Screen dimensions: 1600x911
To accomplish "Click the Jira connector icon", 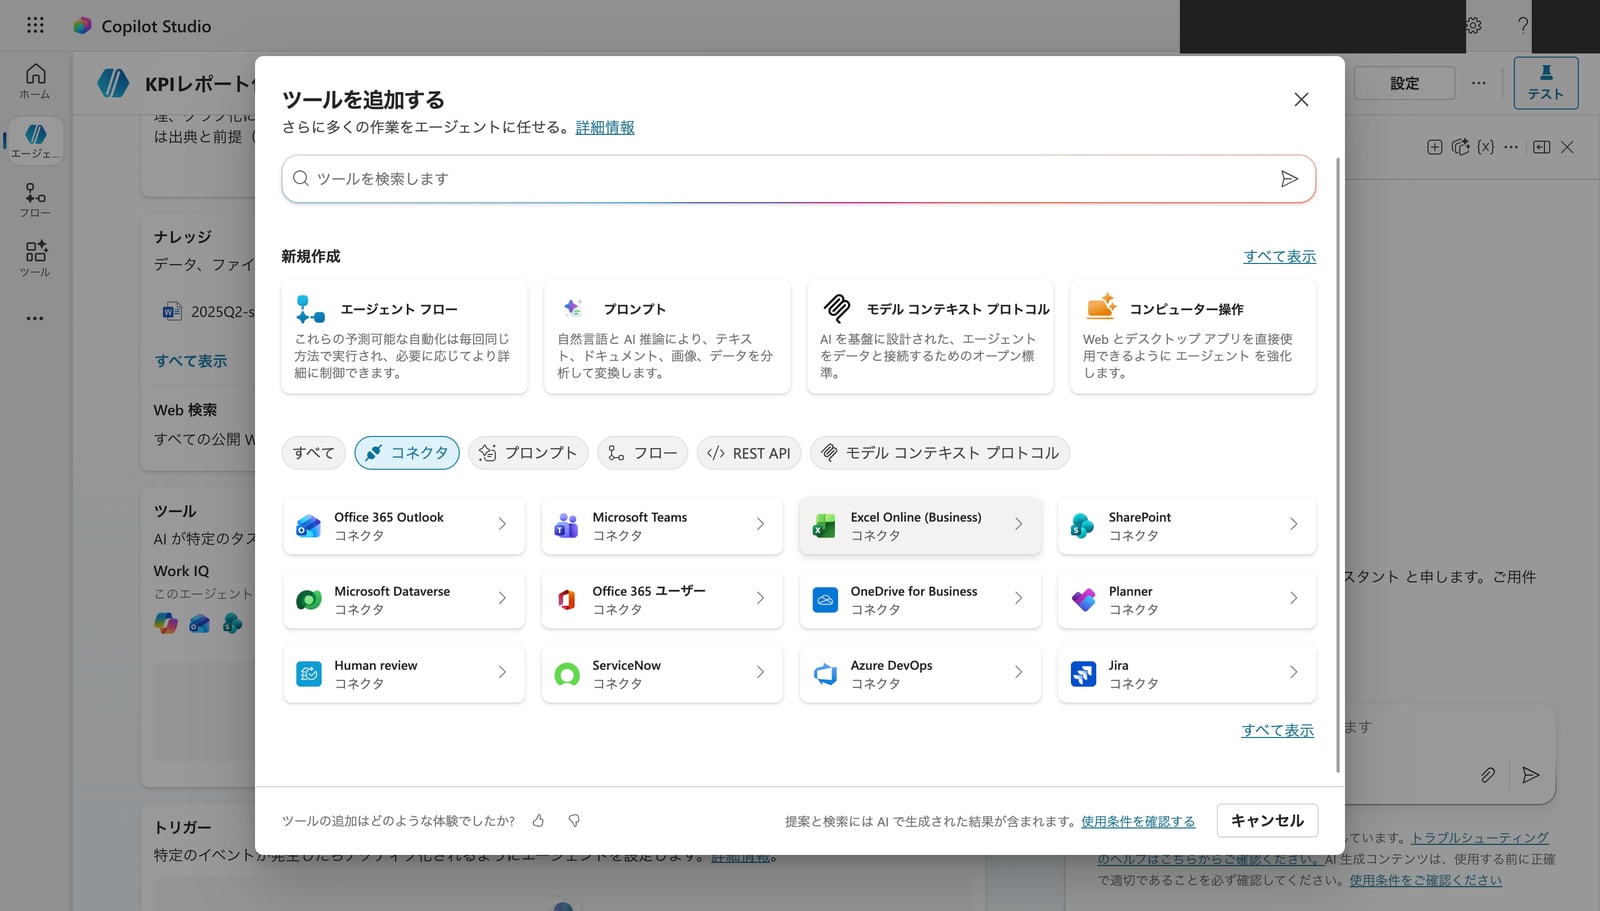I will click(1082, 674).
